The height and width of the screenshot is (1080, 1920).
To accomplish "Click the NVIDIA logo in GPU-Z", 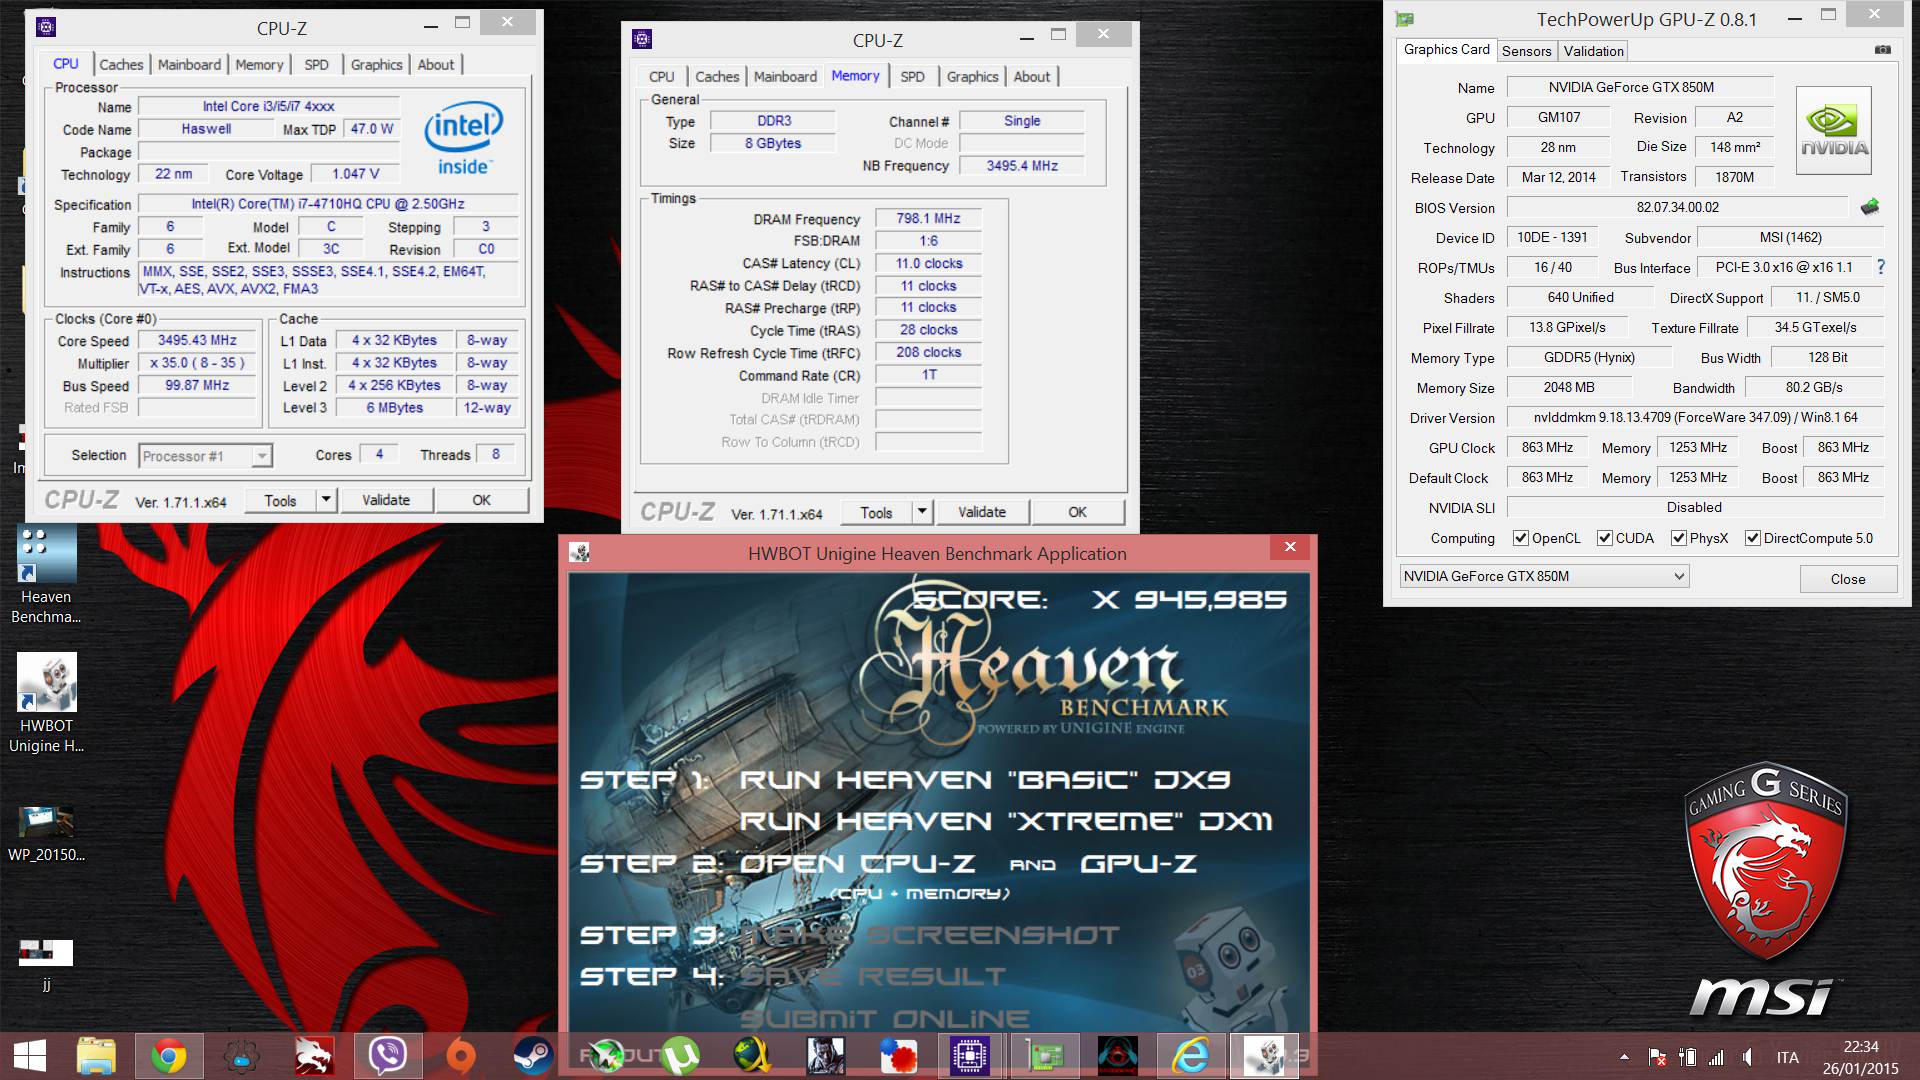I will pyautogui.click(x=1834, y=131).
